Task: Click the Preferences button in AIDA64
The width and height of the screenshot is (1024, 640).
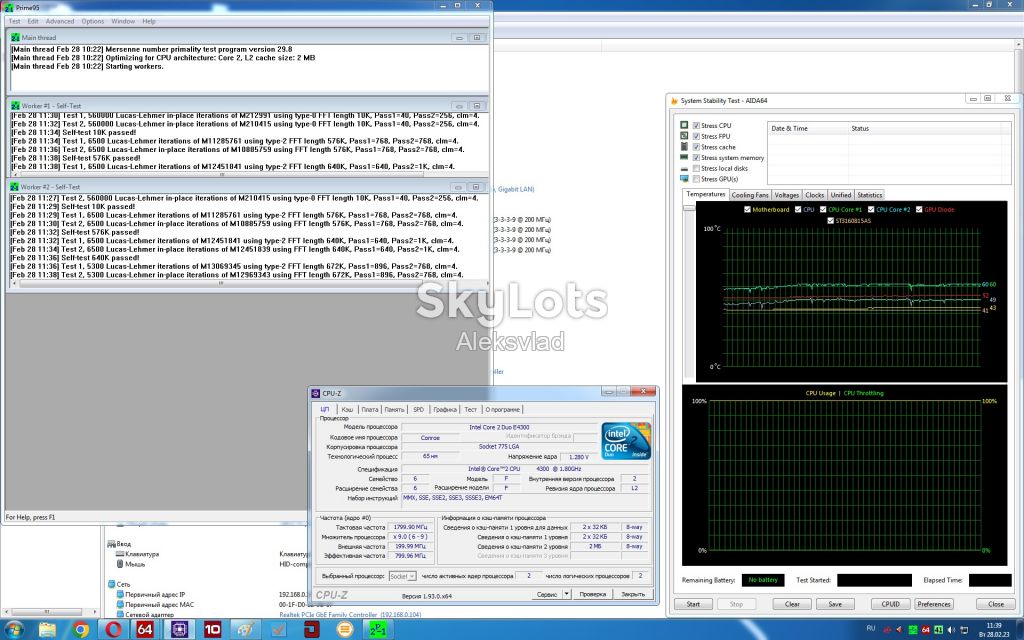Action: [x=934, y=604]
